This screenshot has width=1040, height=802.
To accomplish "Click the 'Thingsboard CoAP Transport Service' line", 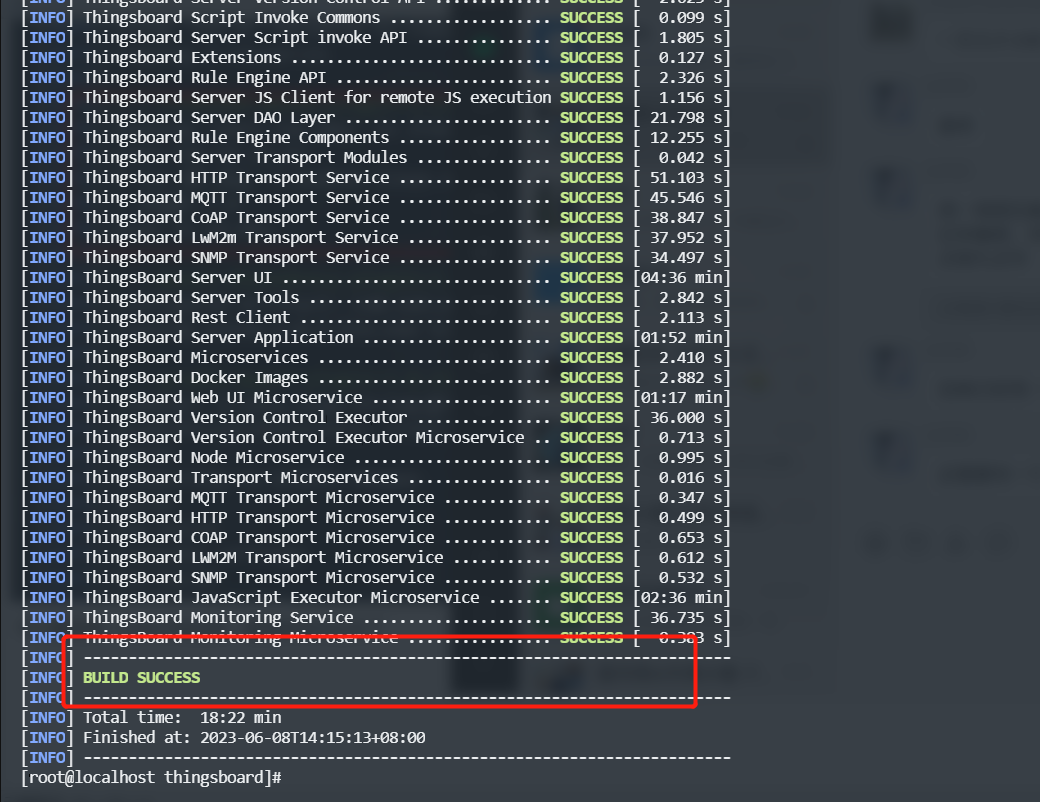I will [375, 218].
